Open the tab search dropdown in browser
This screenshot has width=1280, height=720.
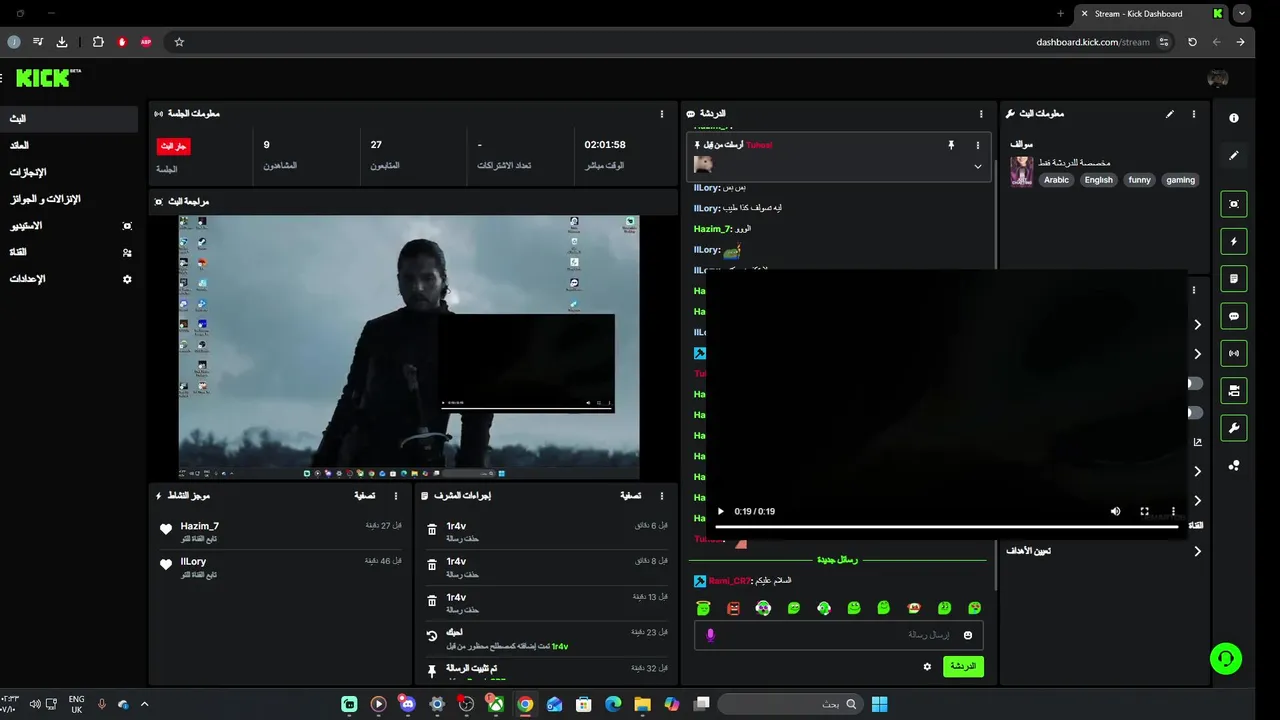[1242, 14]
